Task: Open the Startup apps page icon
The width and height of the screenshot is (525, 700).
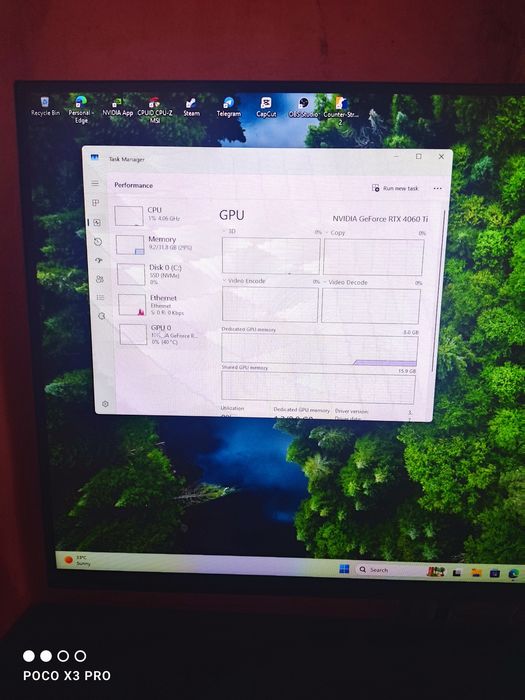Action: pos(99,260)
